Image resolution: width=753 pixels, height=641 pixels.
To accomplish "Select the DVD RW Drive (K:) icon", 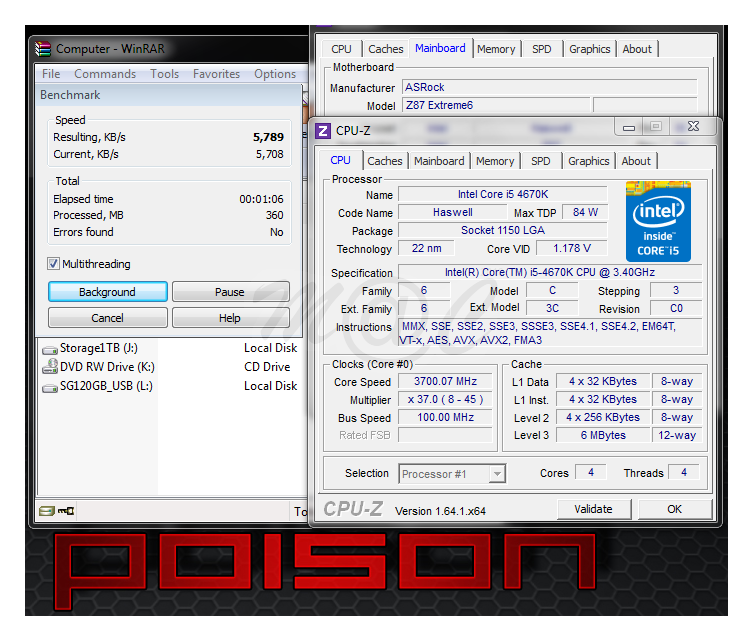I will (x=49, y=367).
